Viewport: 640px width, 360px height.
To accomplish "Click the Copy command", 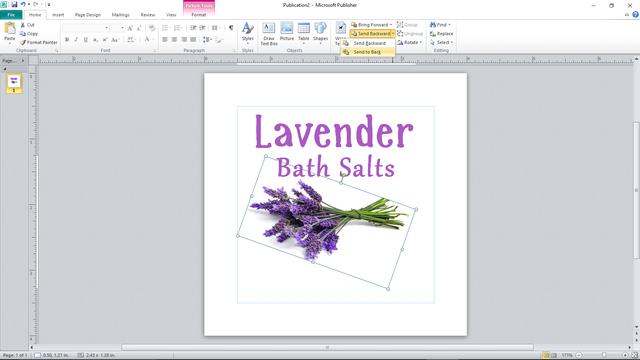I will pos(29,33).
